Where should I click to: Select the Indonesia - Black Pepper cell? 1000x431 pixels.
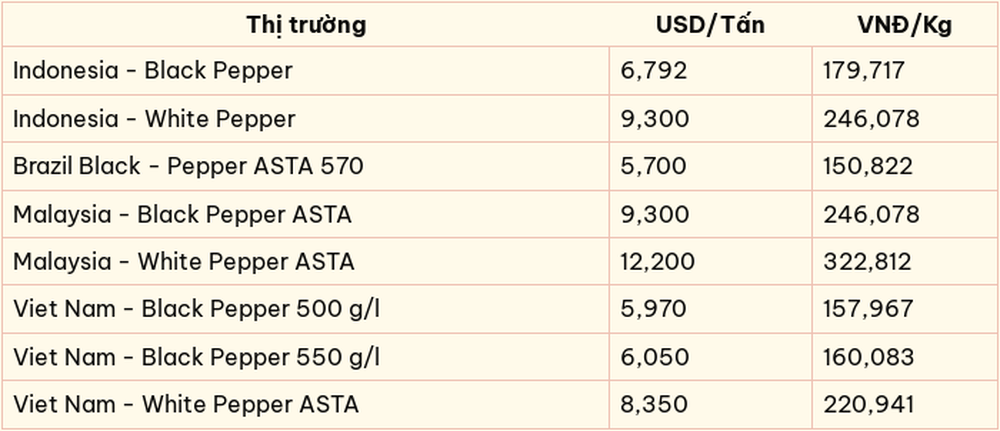tap(306, 71)
